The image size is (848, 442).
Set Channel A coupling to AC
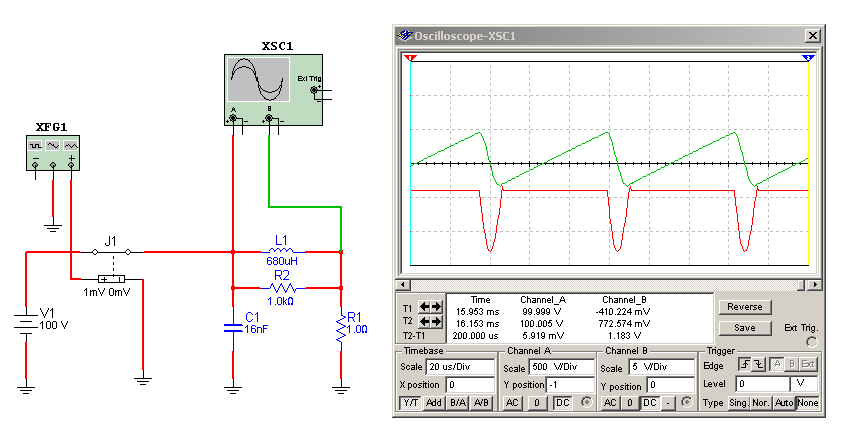click(512, 402)
